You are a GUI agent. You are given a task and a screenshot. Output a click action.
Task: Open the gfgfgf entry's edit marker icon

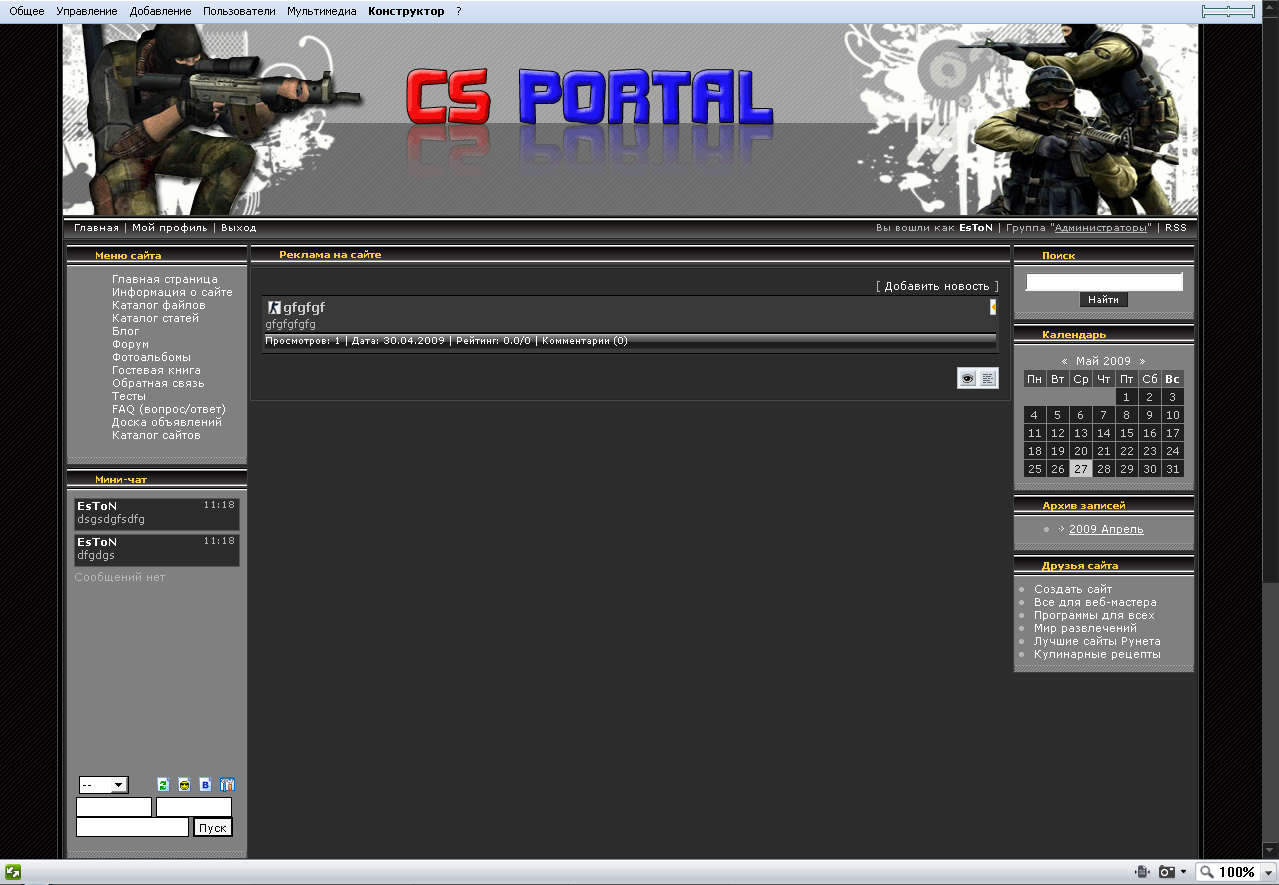[x=993, y=308]
